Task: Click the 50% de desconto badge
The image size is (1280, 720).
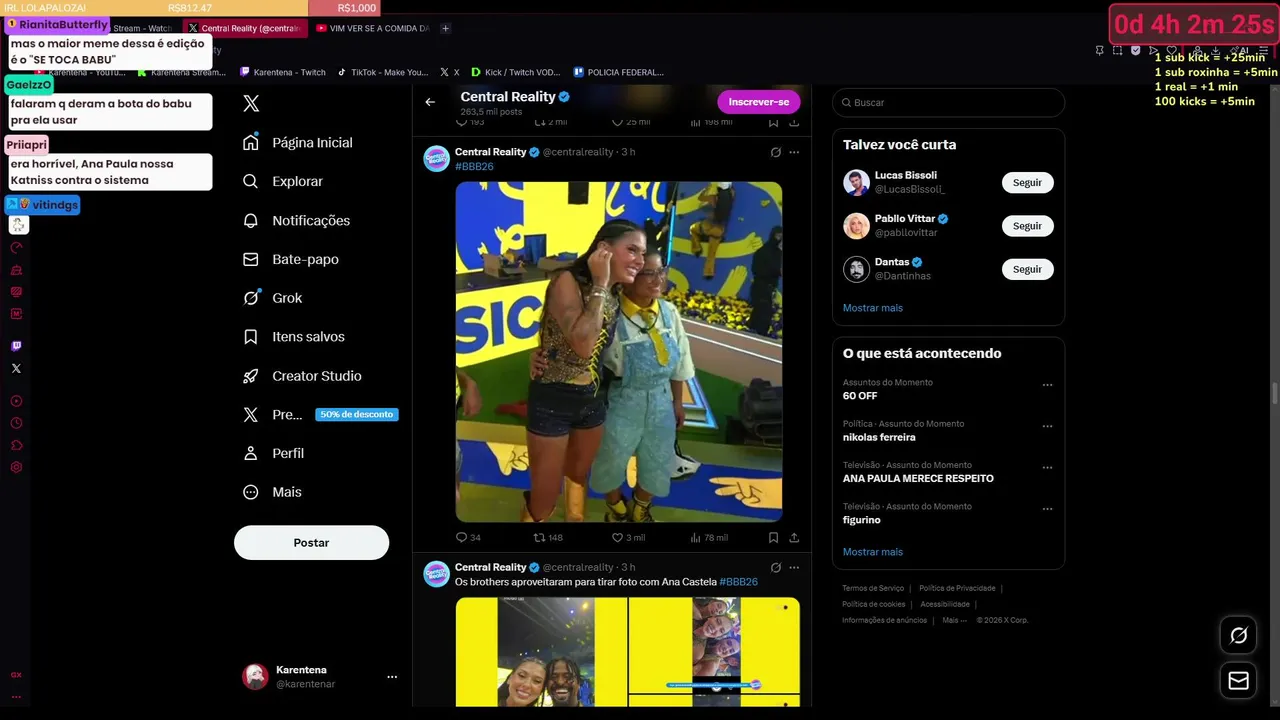Action: (357, 414)
